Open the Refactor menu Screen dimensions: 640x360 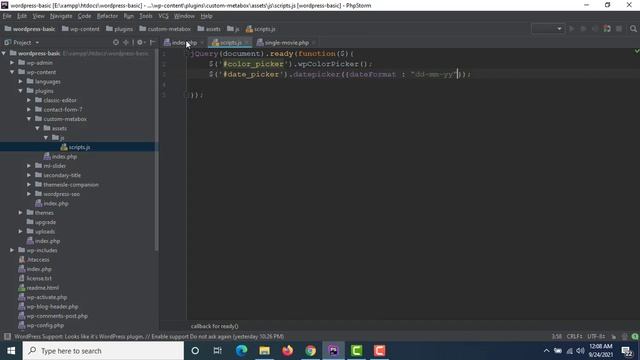point(107,16)
